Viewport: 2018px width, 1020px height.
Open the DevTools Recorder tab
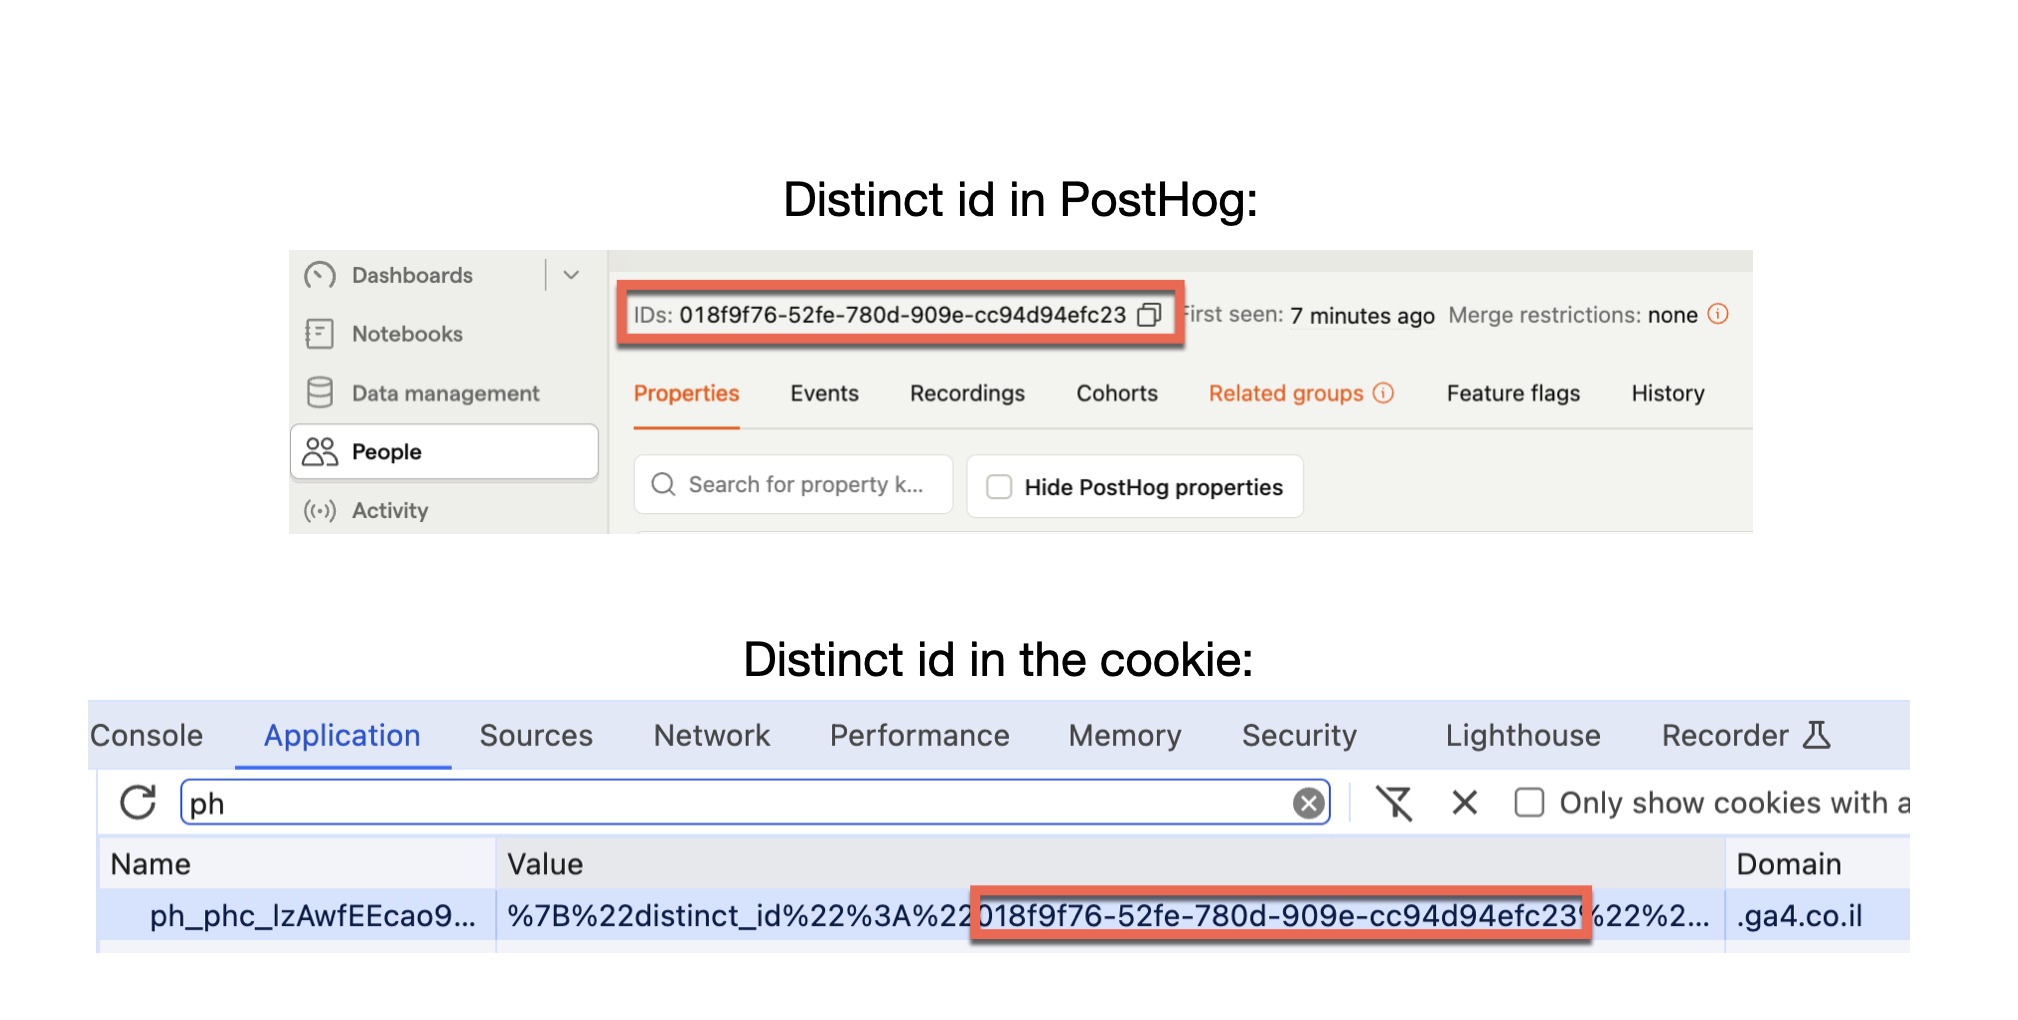click(1745, 736)
